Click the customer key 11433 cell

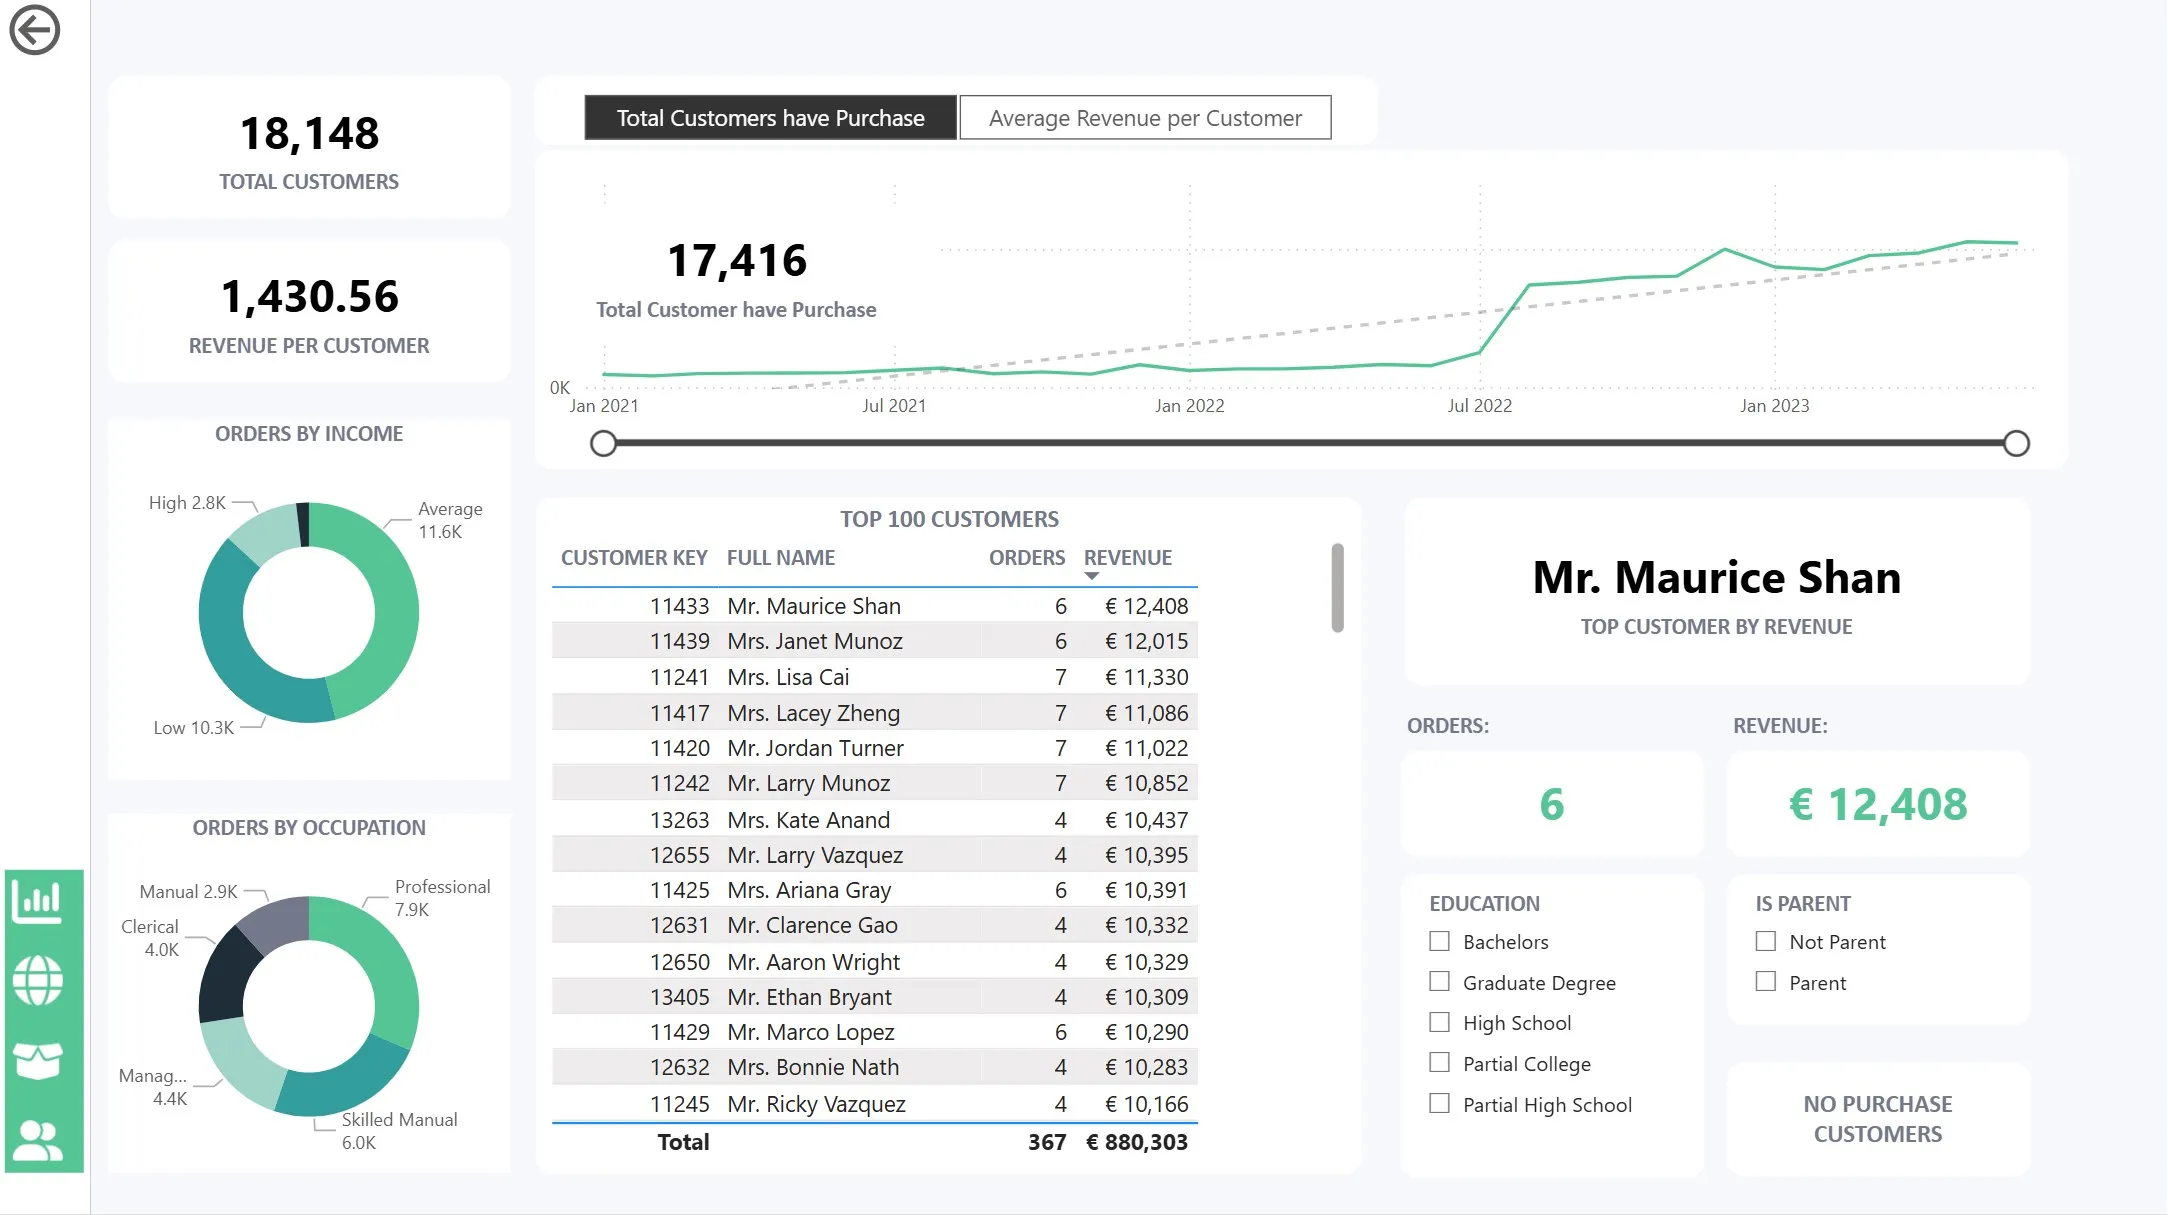click(x=680, y=606)
